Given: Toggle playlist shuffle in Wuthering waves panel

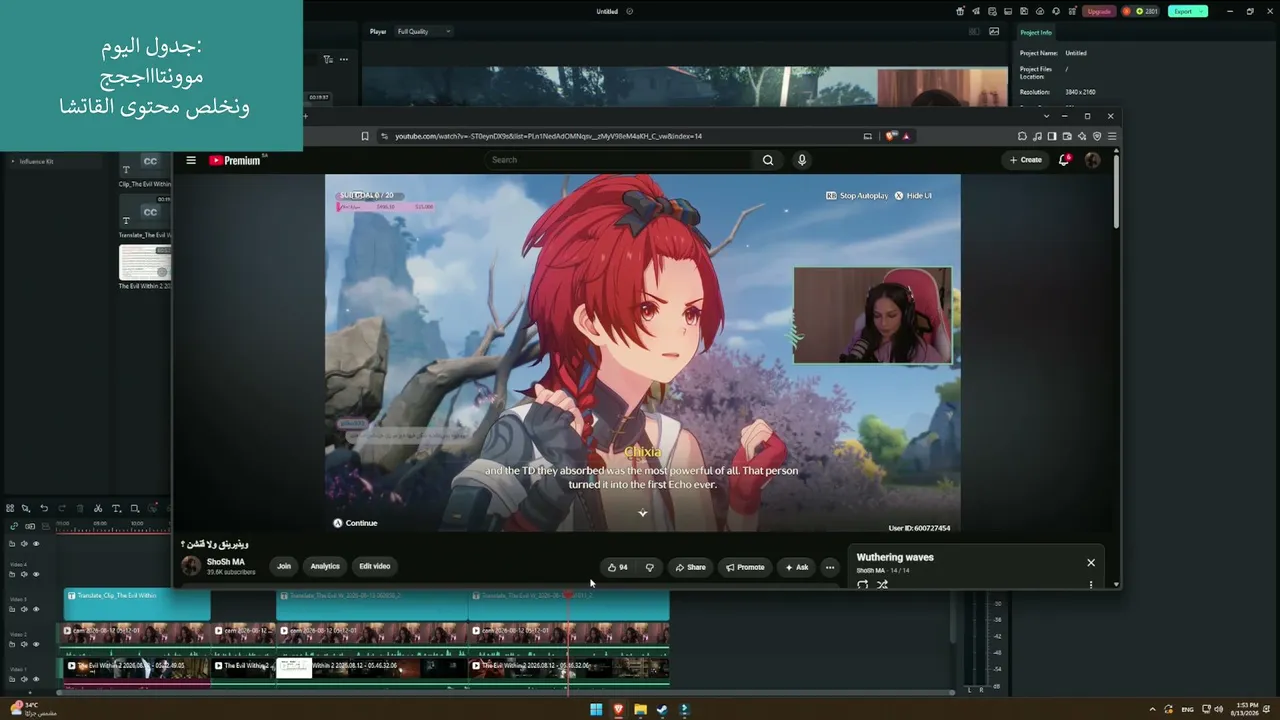Looking at the screenshot, I should 882,585.
